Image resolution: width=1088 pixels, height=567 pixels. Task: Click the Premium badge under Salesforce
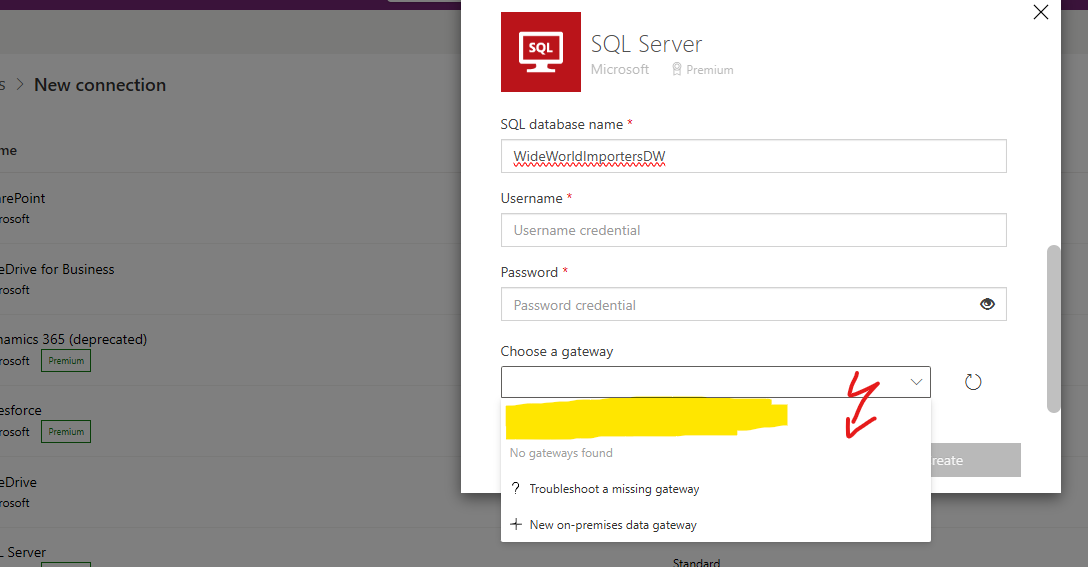(x=66, y=431)
